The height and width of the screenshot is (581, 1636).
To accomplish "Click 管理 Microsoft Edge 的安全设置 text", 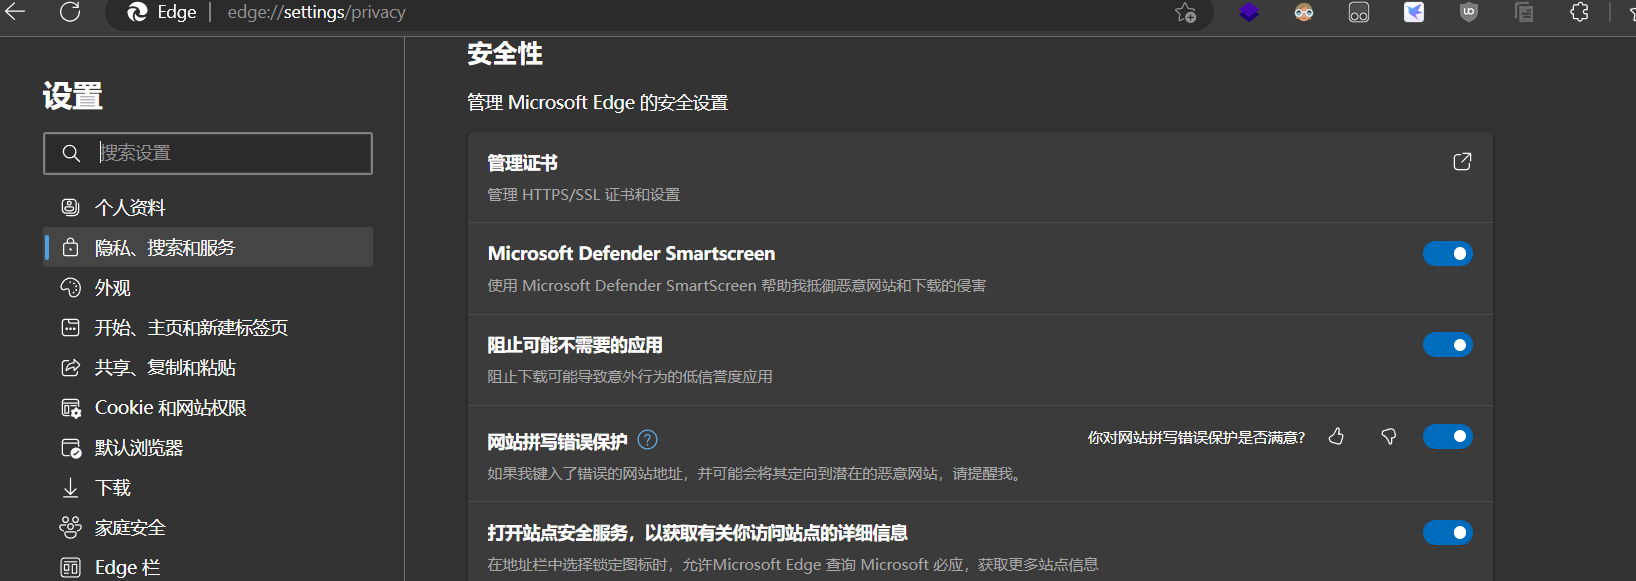I will coord(598,103).
